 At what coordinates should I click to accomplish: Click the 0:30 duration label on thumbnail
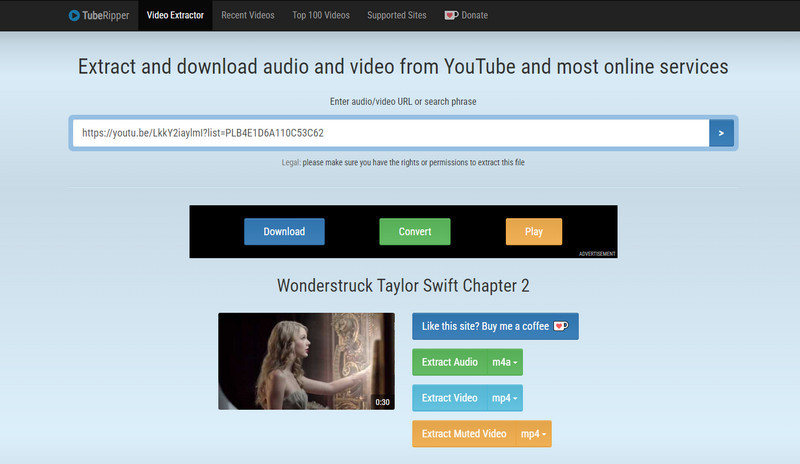coord(382,402)
